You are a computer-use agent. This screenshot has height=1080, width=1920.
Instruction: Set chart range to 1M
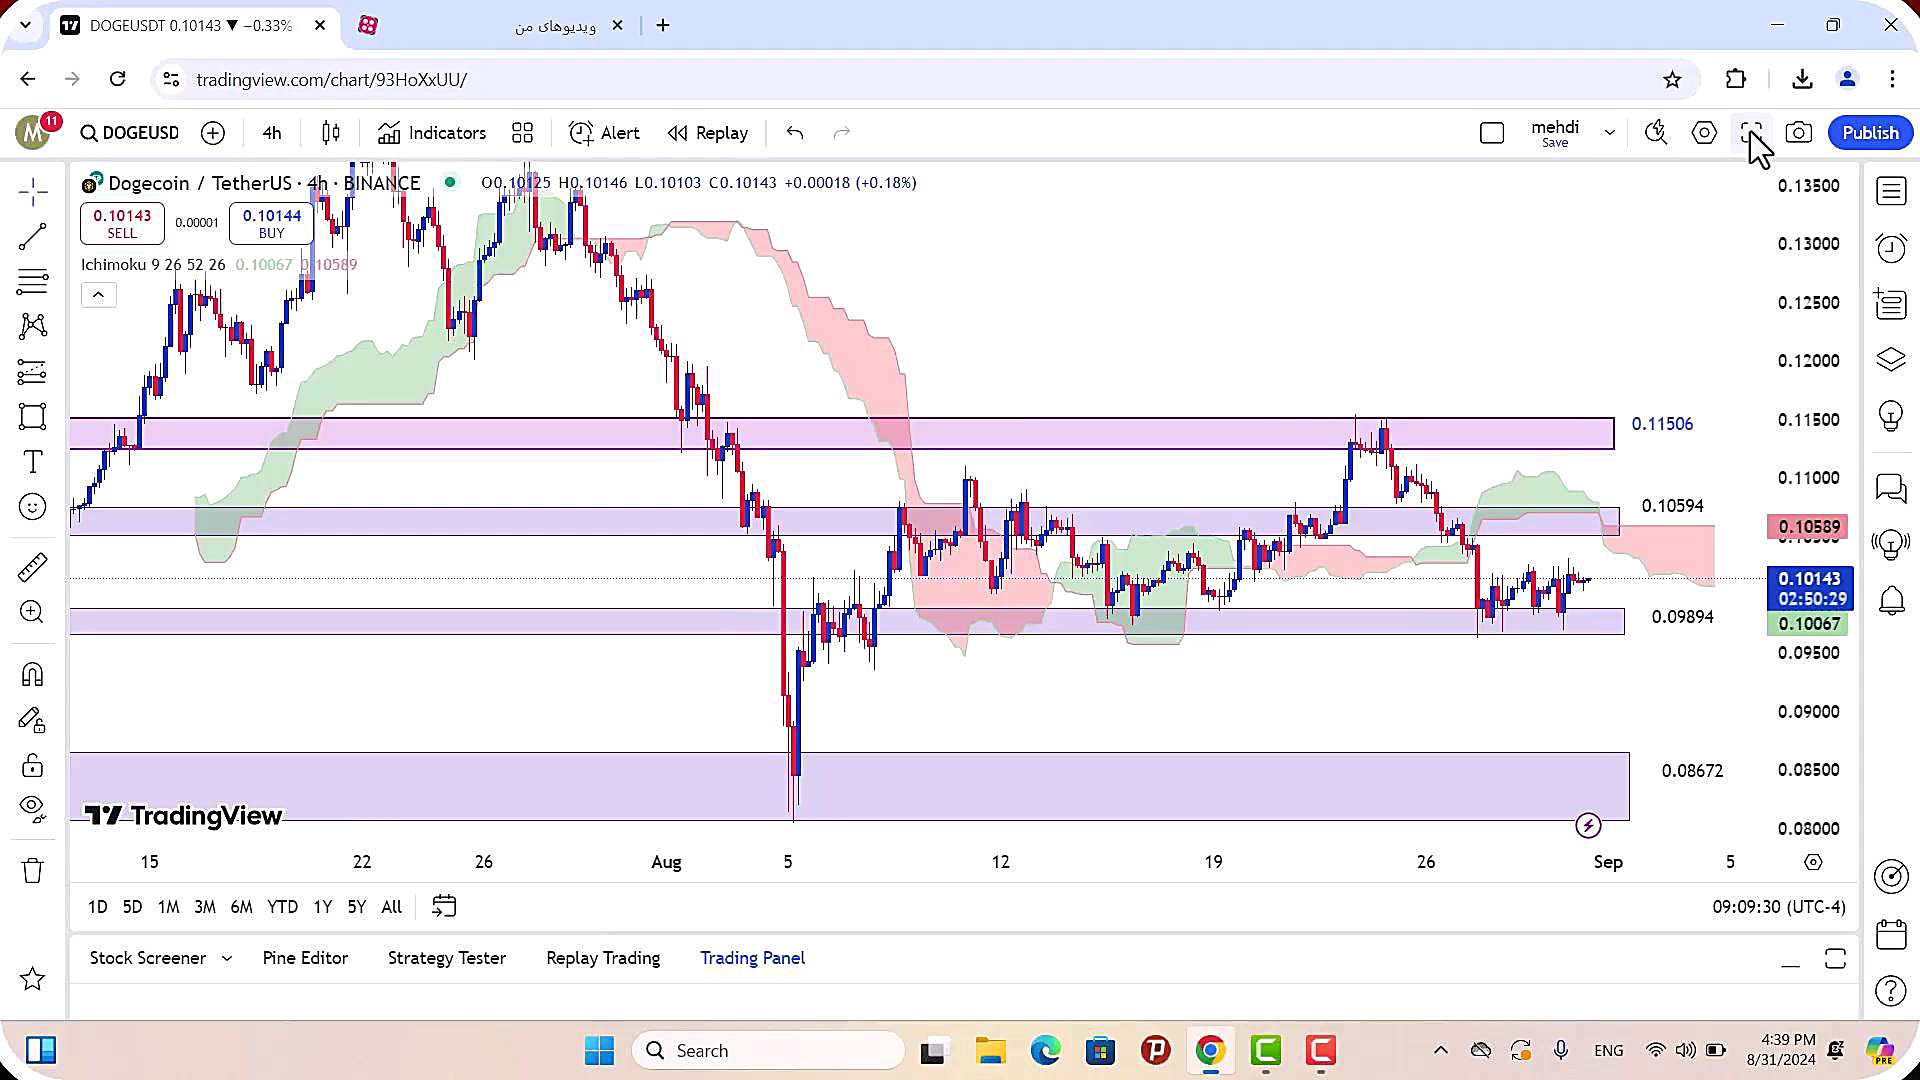pyautogui.click(x=168, y=907)
